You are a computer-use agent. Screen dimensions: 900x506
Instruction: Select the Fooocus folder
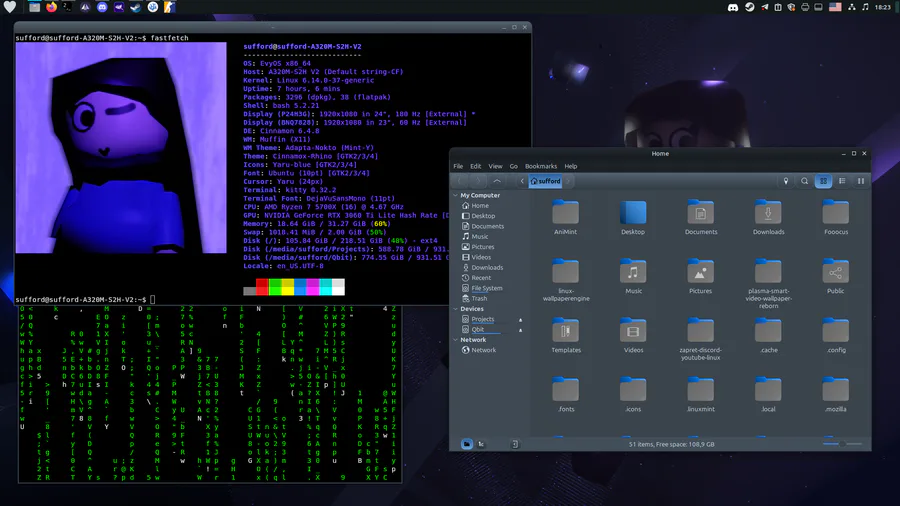pos(836,217)
